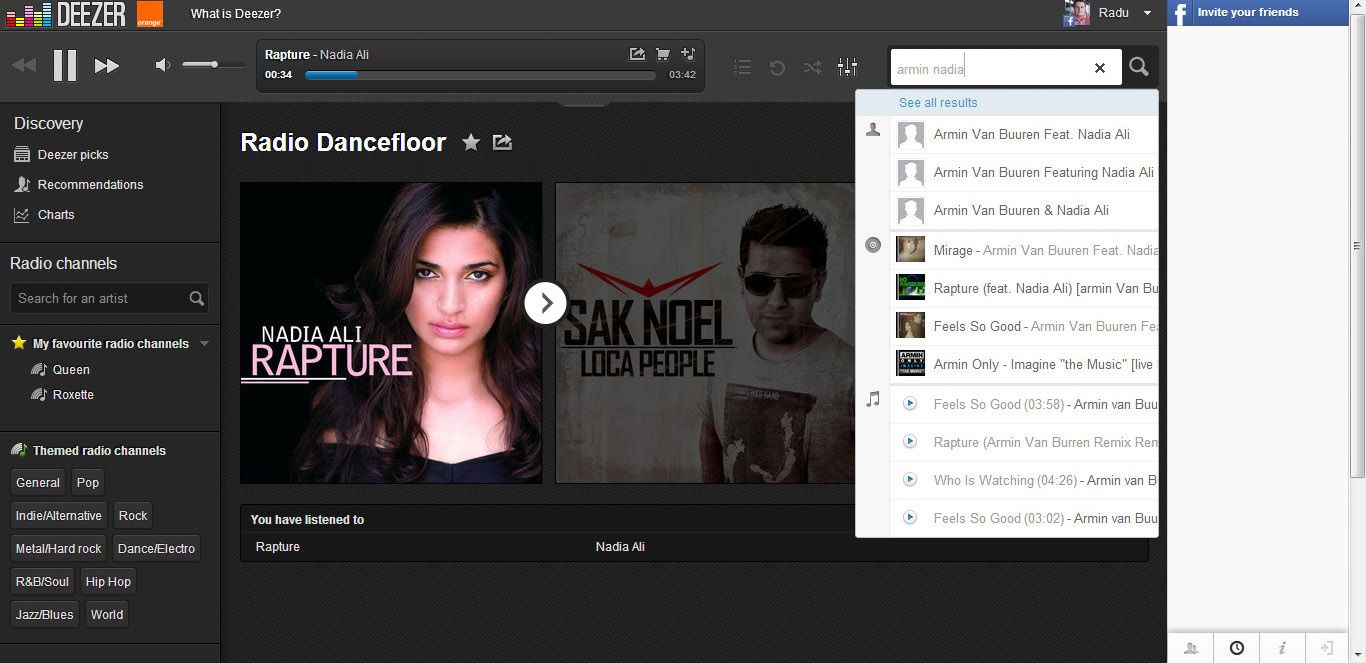Mute the player volume speaker icon

162,66
